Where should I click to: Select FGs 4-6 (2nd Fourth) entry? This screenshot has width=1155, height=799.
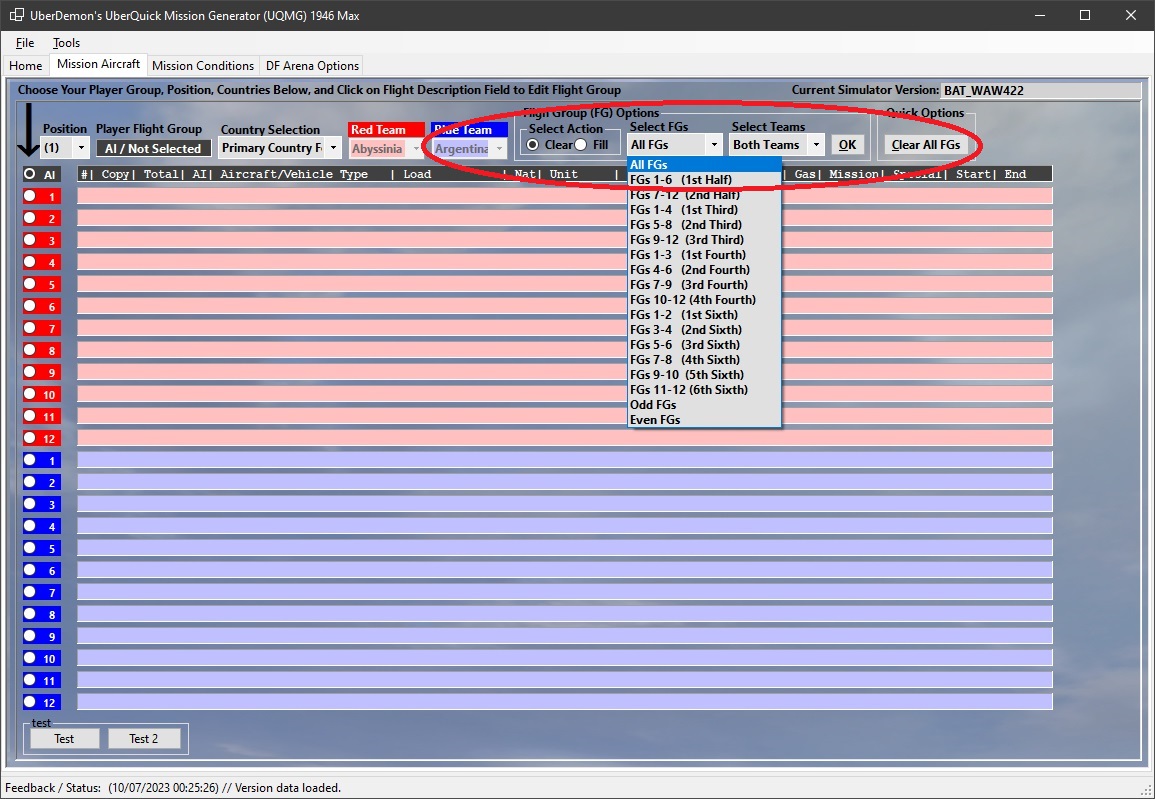[704, 270]
